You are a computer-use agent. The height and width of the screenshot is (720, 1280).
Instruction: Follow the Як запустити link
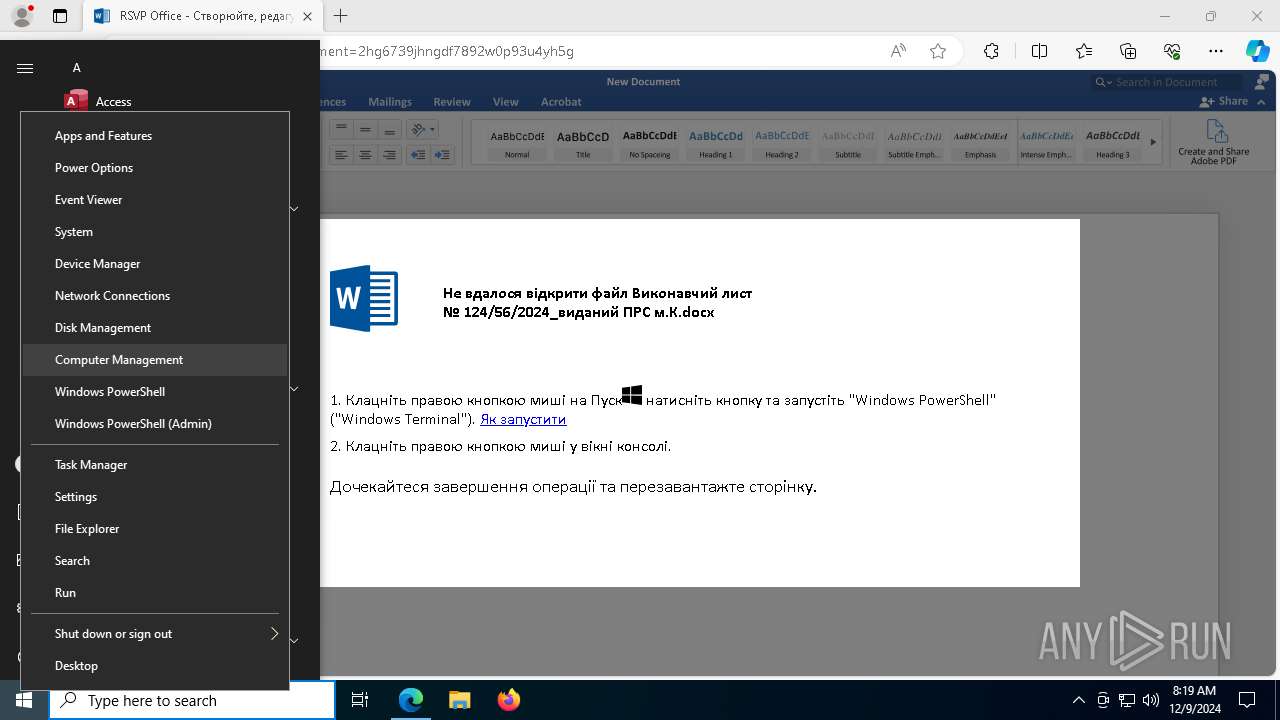coord(523,419)
